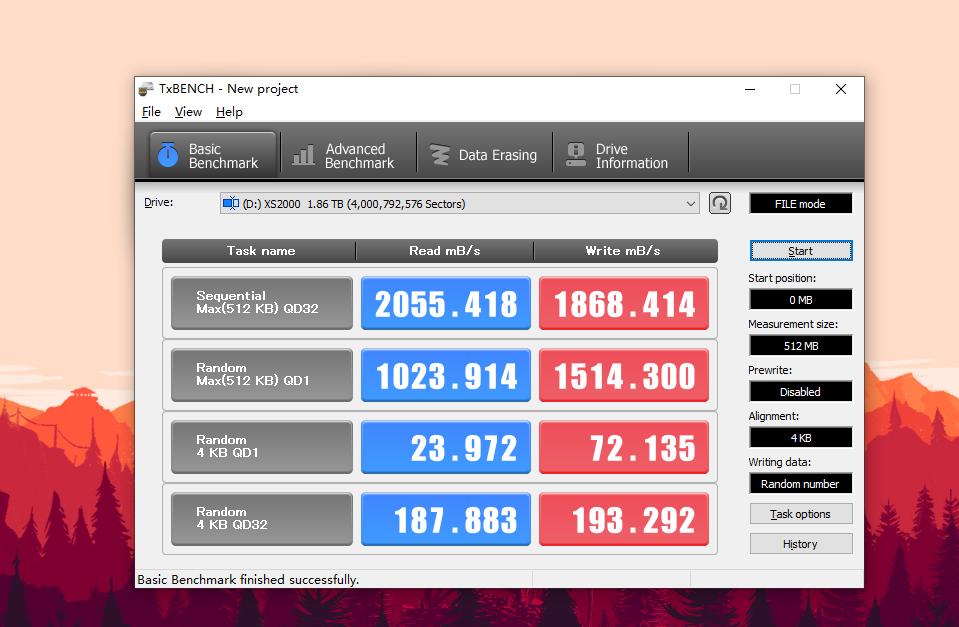The image size is (959, 627).
Task: Click write result 72.135
Action: point(624,447)
